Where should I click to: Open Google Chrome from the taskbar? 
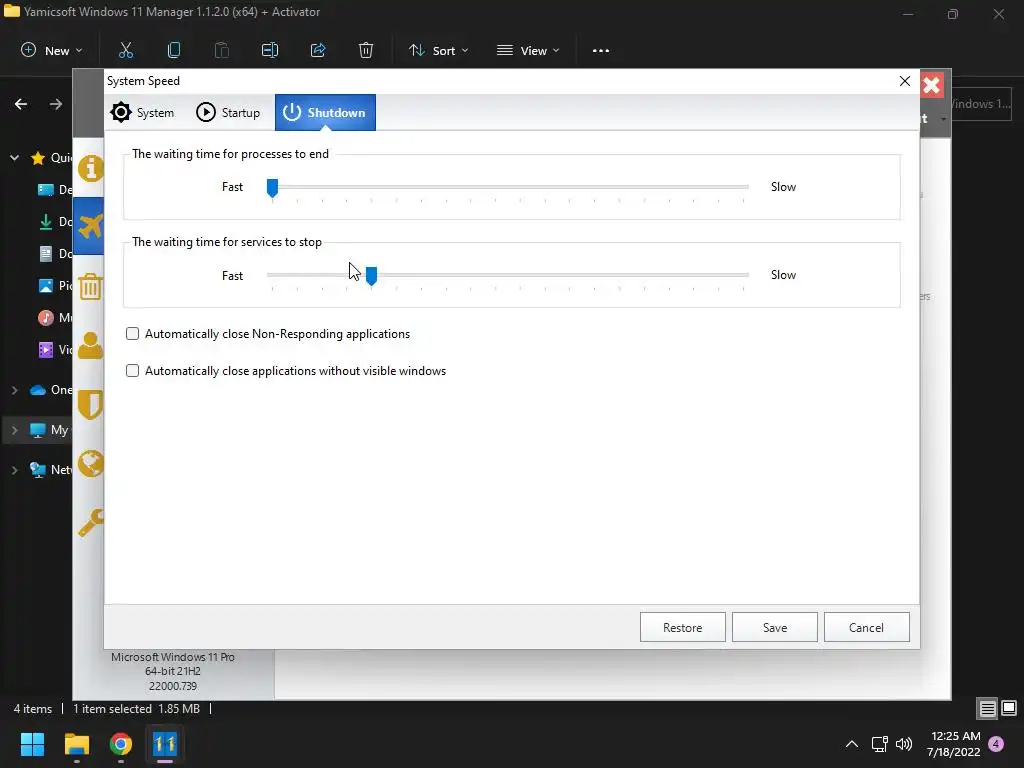coord(121,744)
